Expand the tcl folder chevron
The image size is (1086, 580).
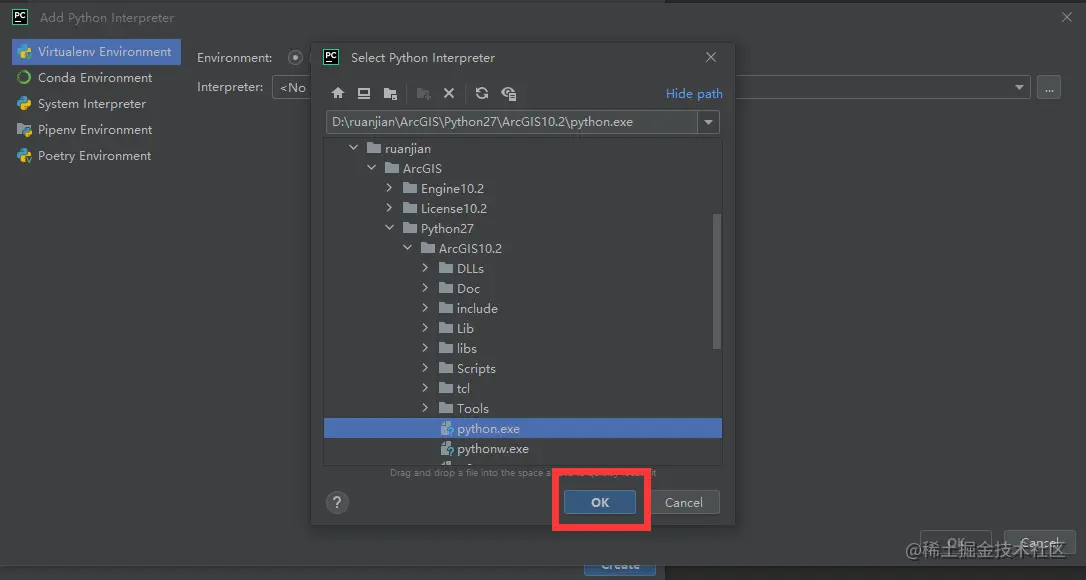(425, 388)
